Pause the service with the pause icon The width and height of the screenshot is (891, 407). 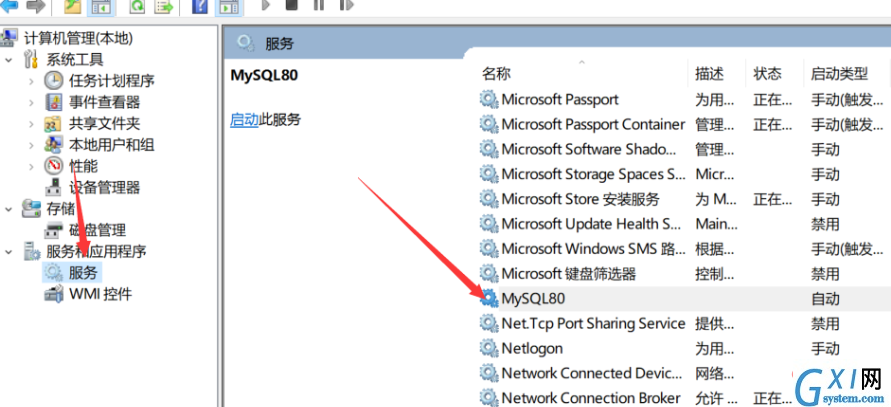(x=319, y=5)
